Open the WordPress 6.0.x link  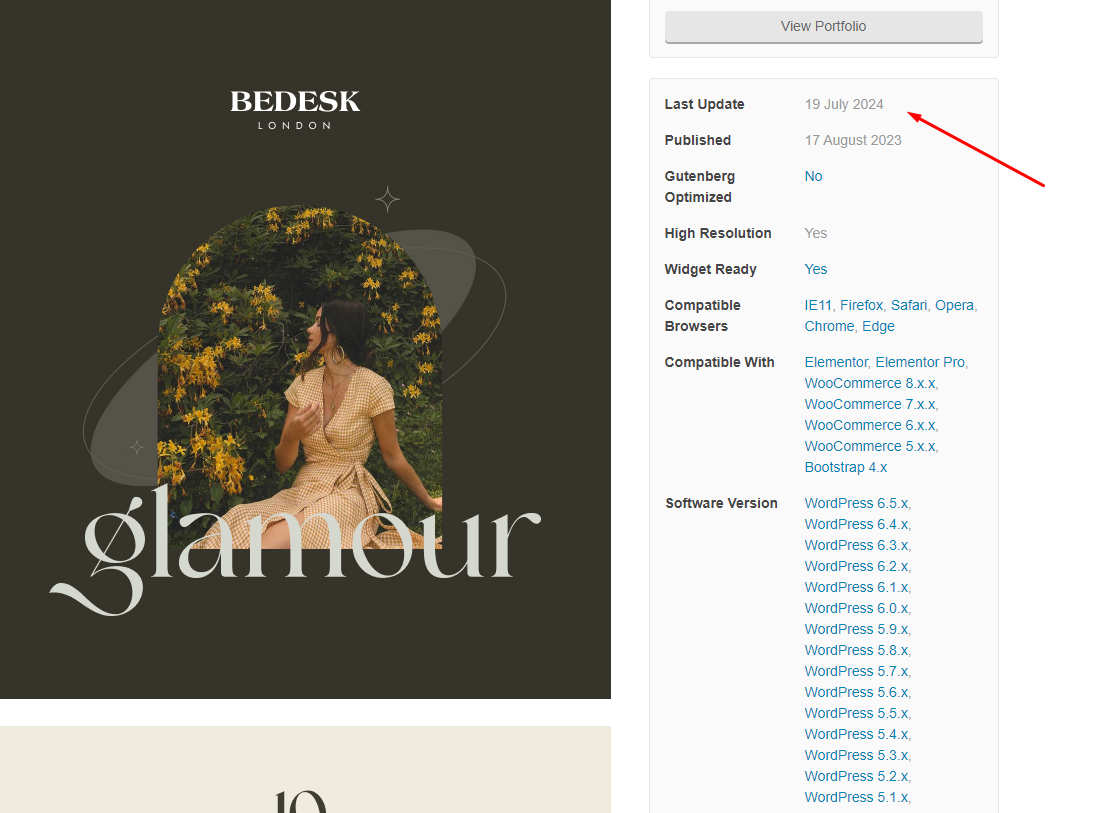click(856, 609)
